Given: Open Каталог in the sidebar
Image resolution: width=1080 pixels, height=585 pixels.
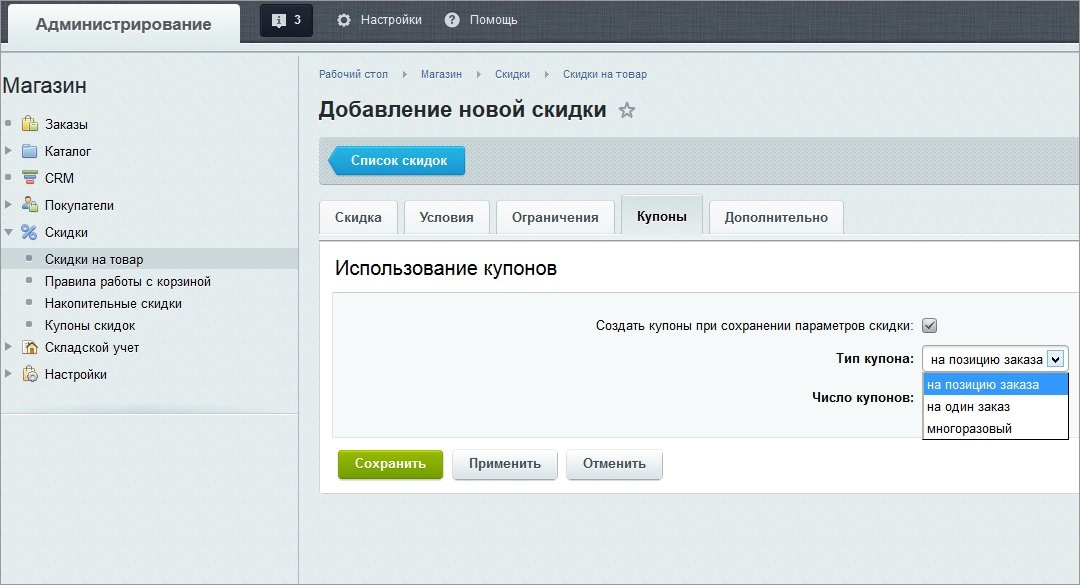Looking at the screenshot, I should point(68,151).
